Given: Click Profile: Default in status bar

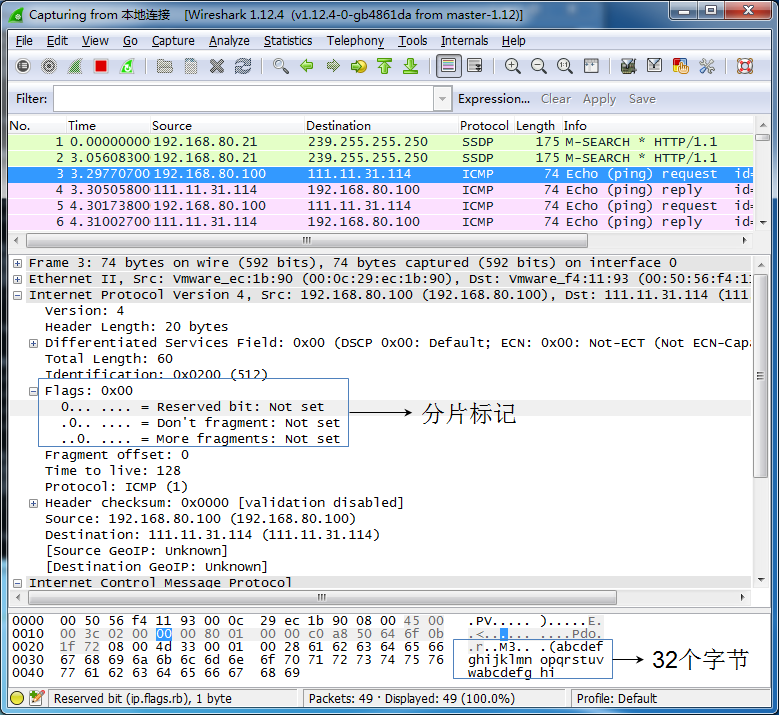Looking at the screenshot, I should pyautogui.click(x=617, y=698).
